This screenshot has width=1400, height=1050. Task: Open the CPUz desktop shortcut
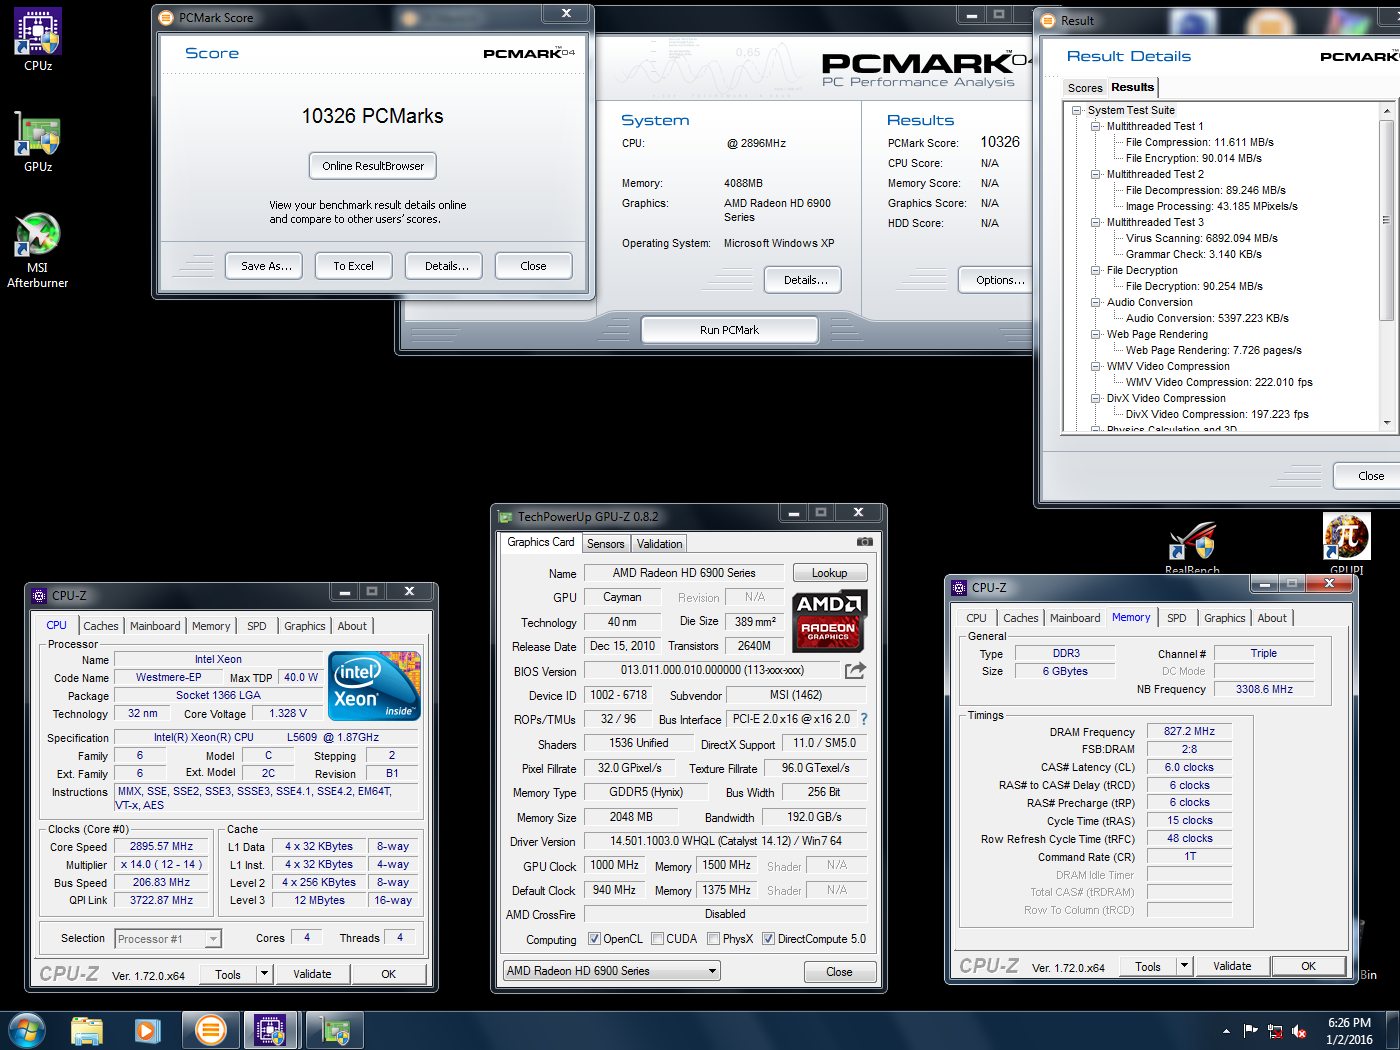pyautogui.click(x=38, y=40)
